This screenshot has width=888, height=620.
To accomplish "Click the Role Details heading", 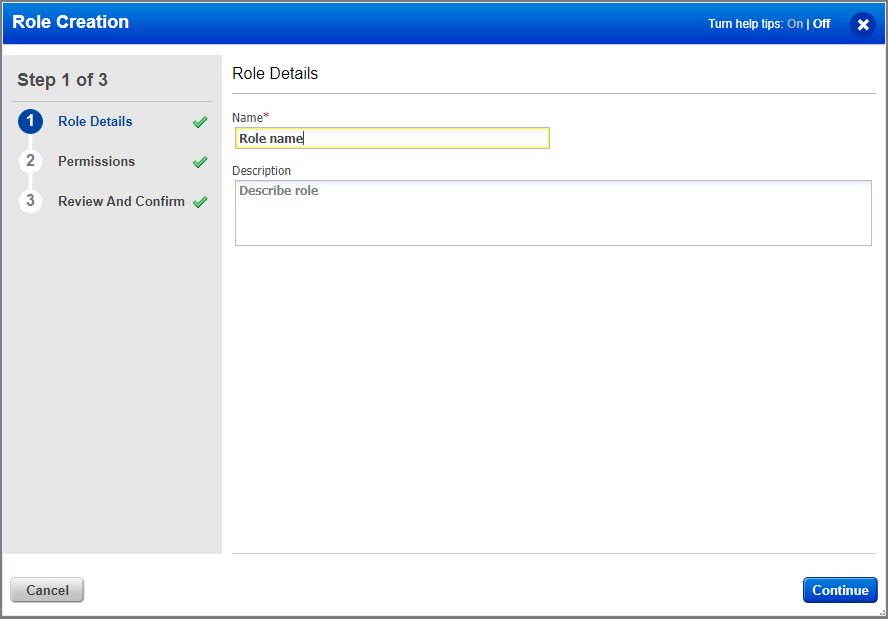I will [x=275, y=74].
